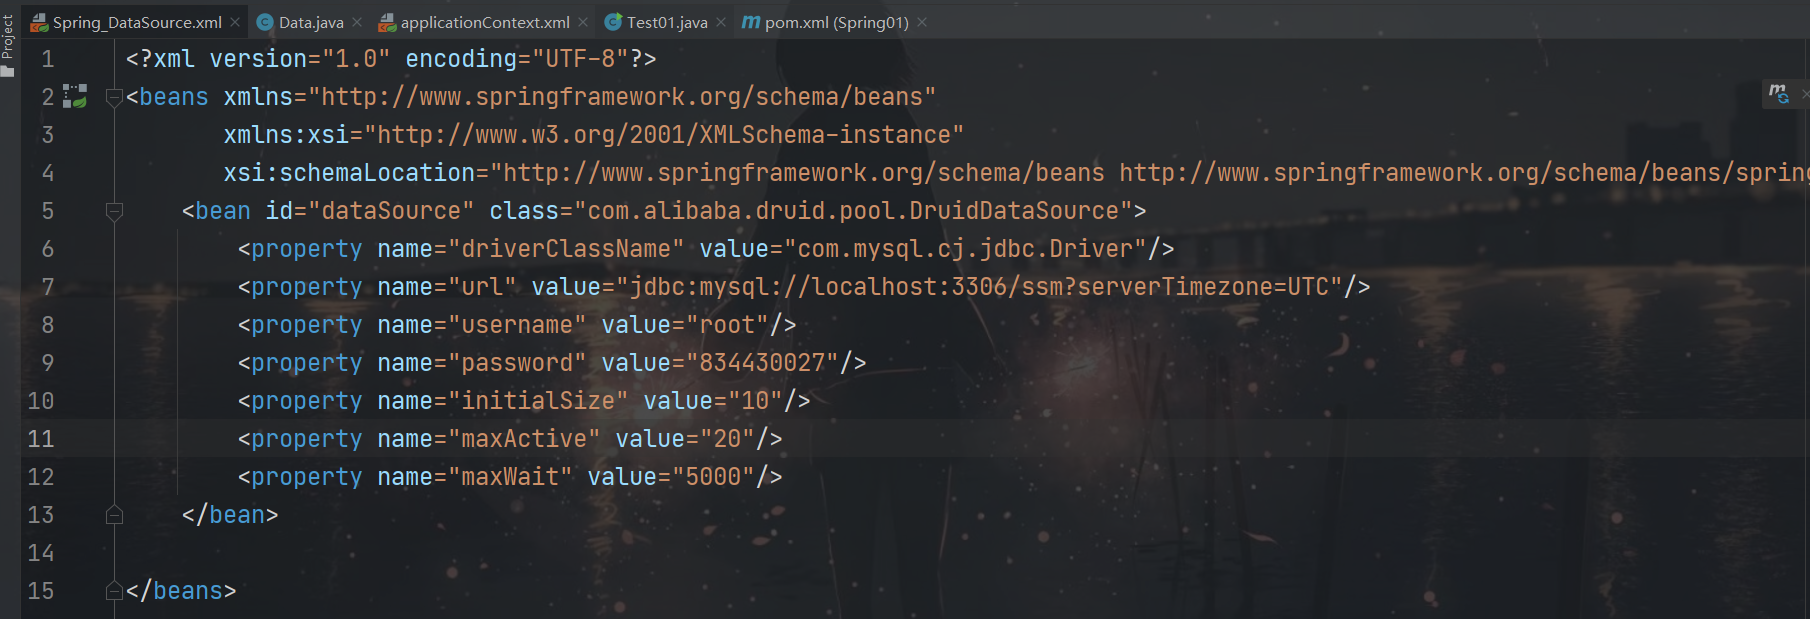Open the Test01.java tab

[666, 22]
